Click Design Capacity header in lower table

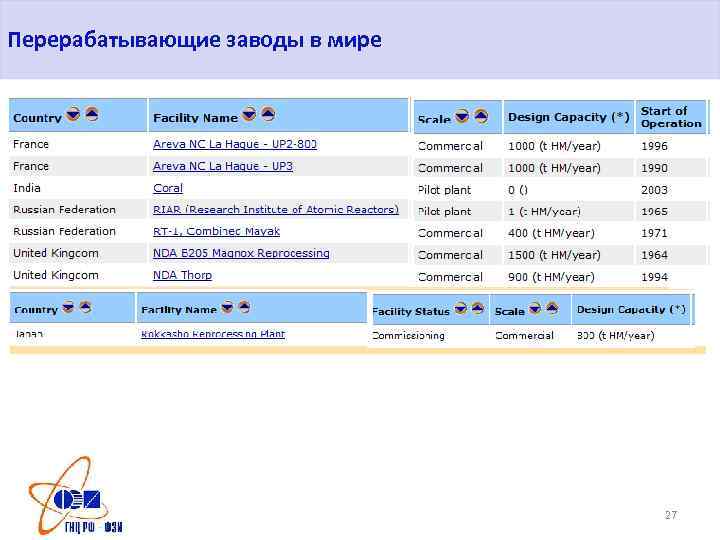coord(631,310)
